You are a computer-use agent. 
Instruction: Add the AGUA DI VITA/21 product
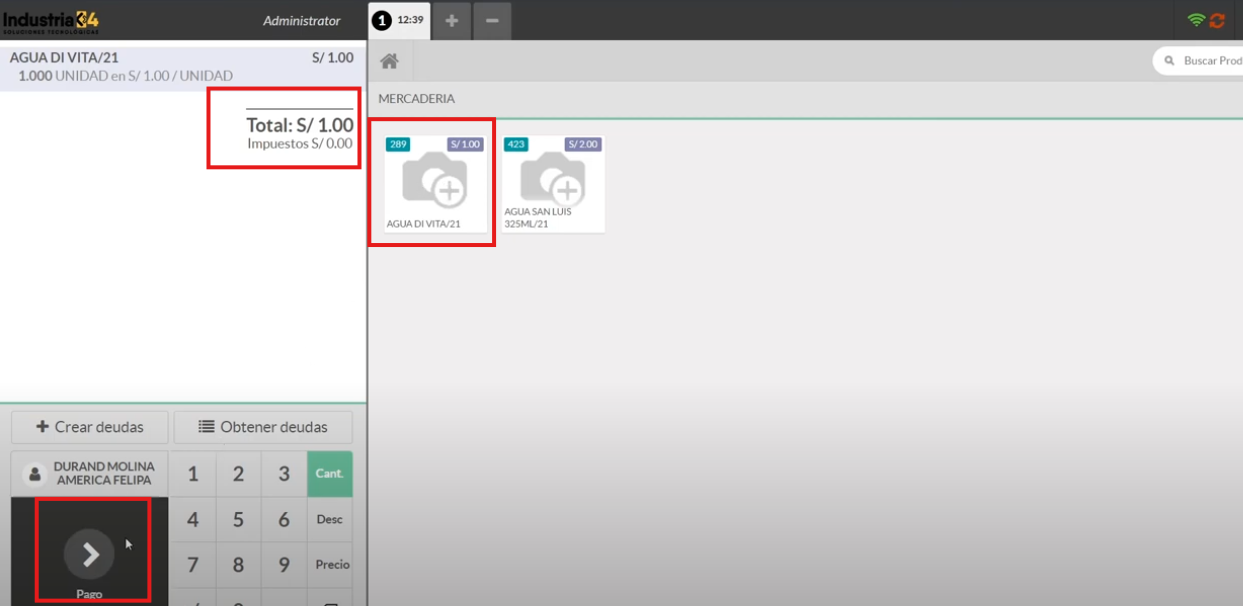click(x=435, y=184)
